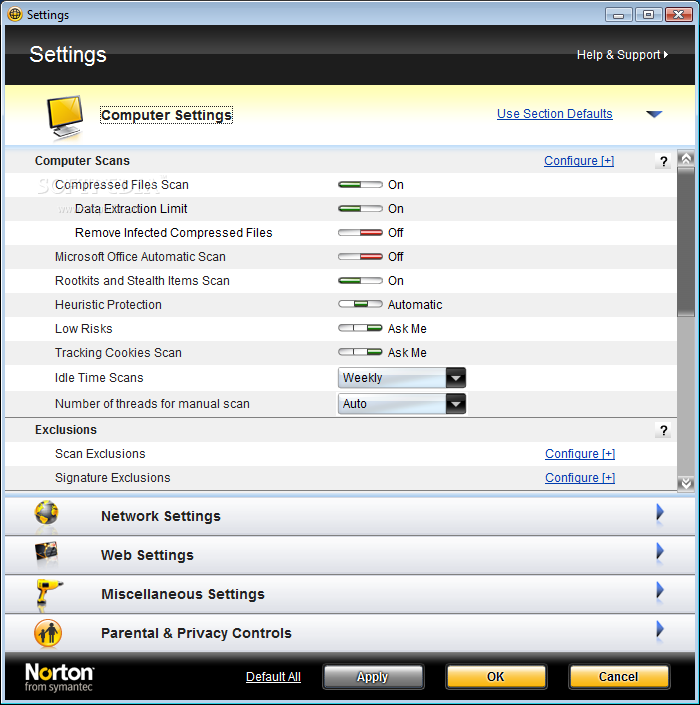
Task: Click the 'Computer Scans' heading text
Action: click(82, 161)
